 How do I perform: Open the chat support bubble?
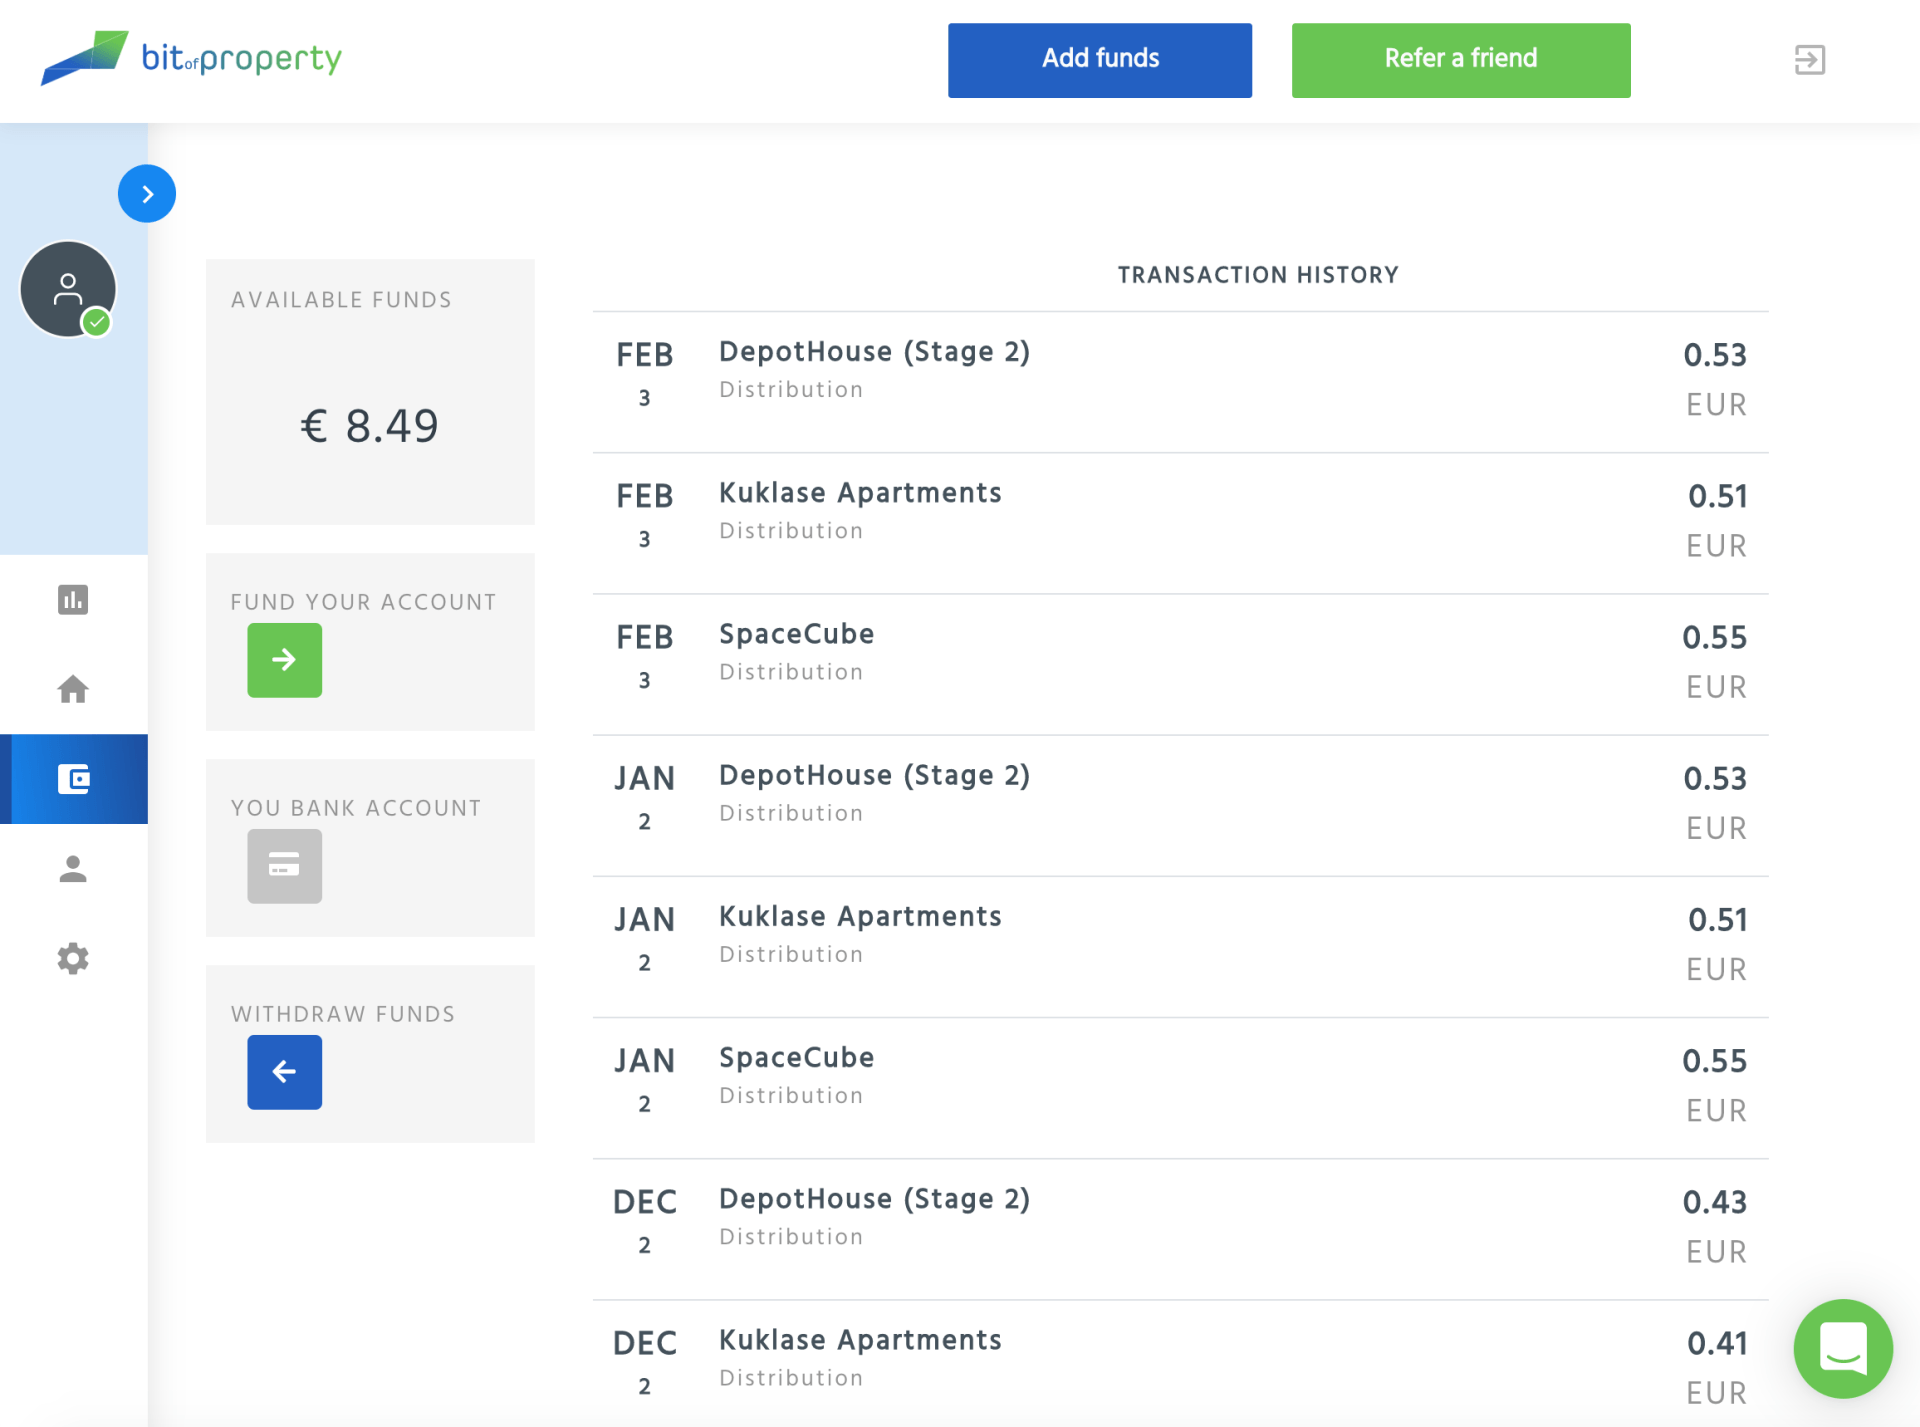click(x=1842, y=1348)
